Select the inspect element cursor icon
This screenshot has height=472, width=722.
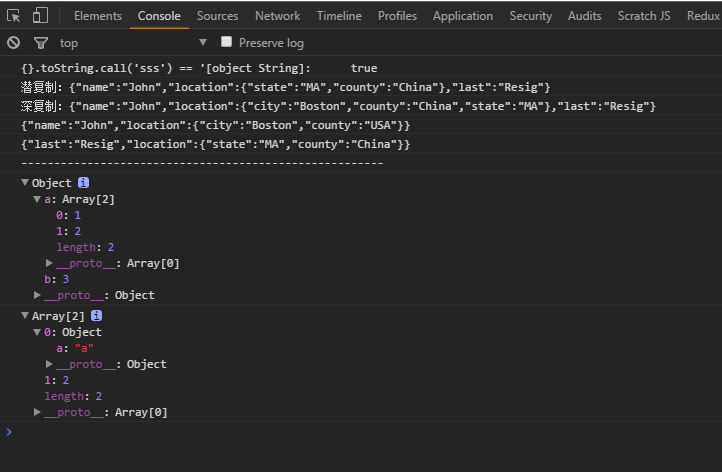(x=14, y=15)
